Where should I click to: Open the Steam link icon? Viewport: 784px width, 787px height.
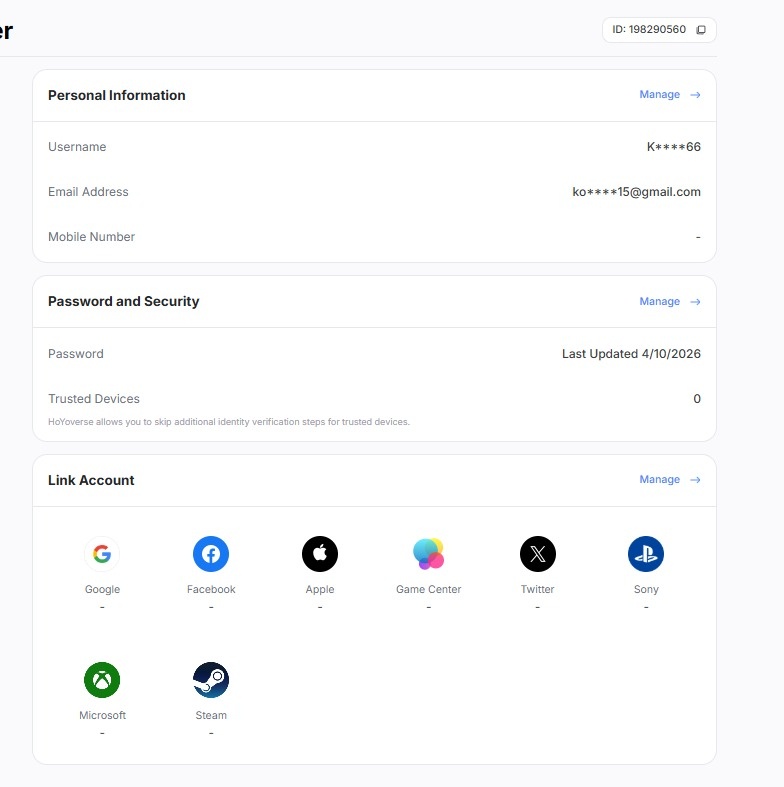[x=211, y=680]
